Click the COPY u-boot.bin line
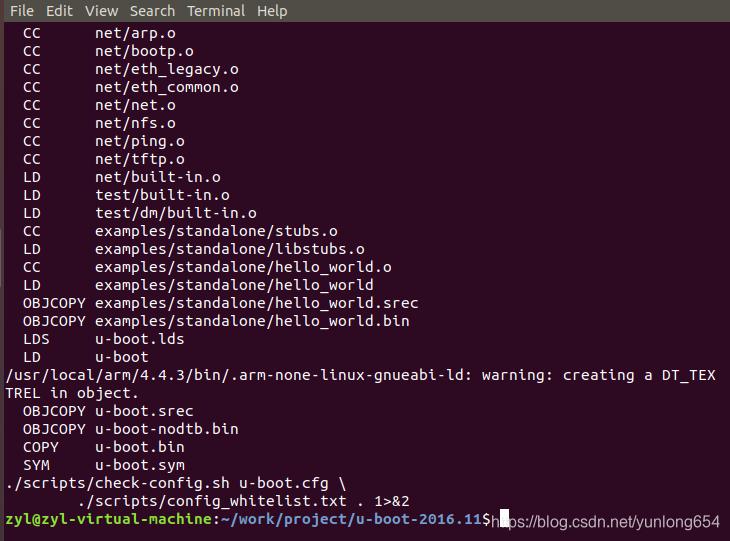This screenshot has width=730, height=541. (x=104, y=447)
